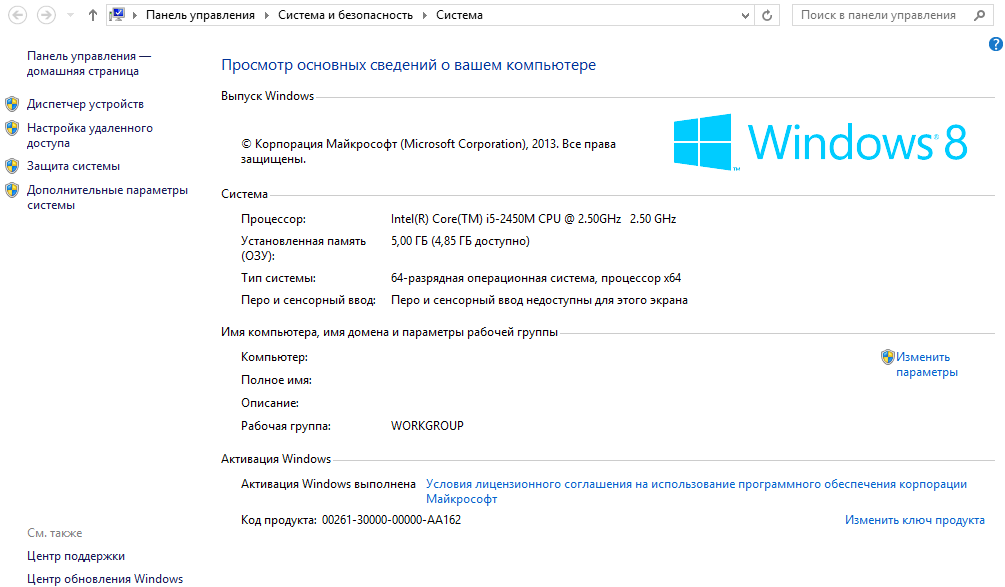Click the shield icon beside Диспетчер устройств
This screenshot has height=587, width=1005.
click(12, 104)
